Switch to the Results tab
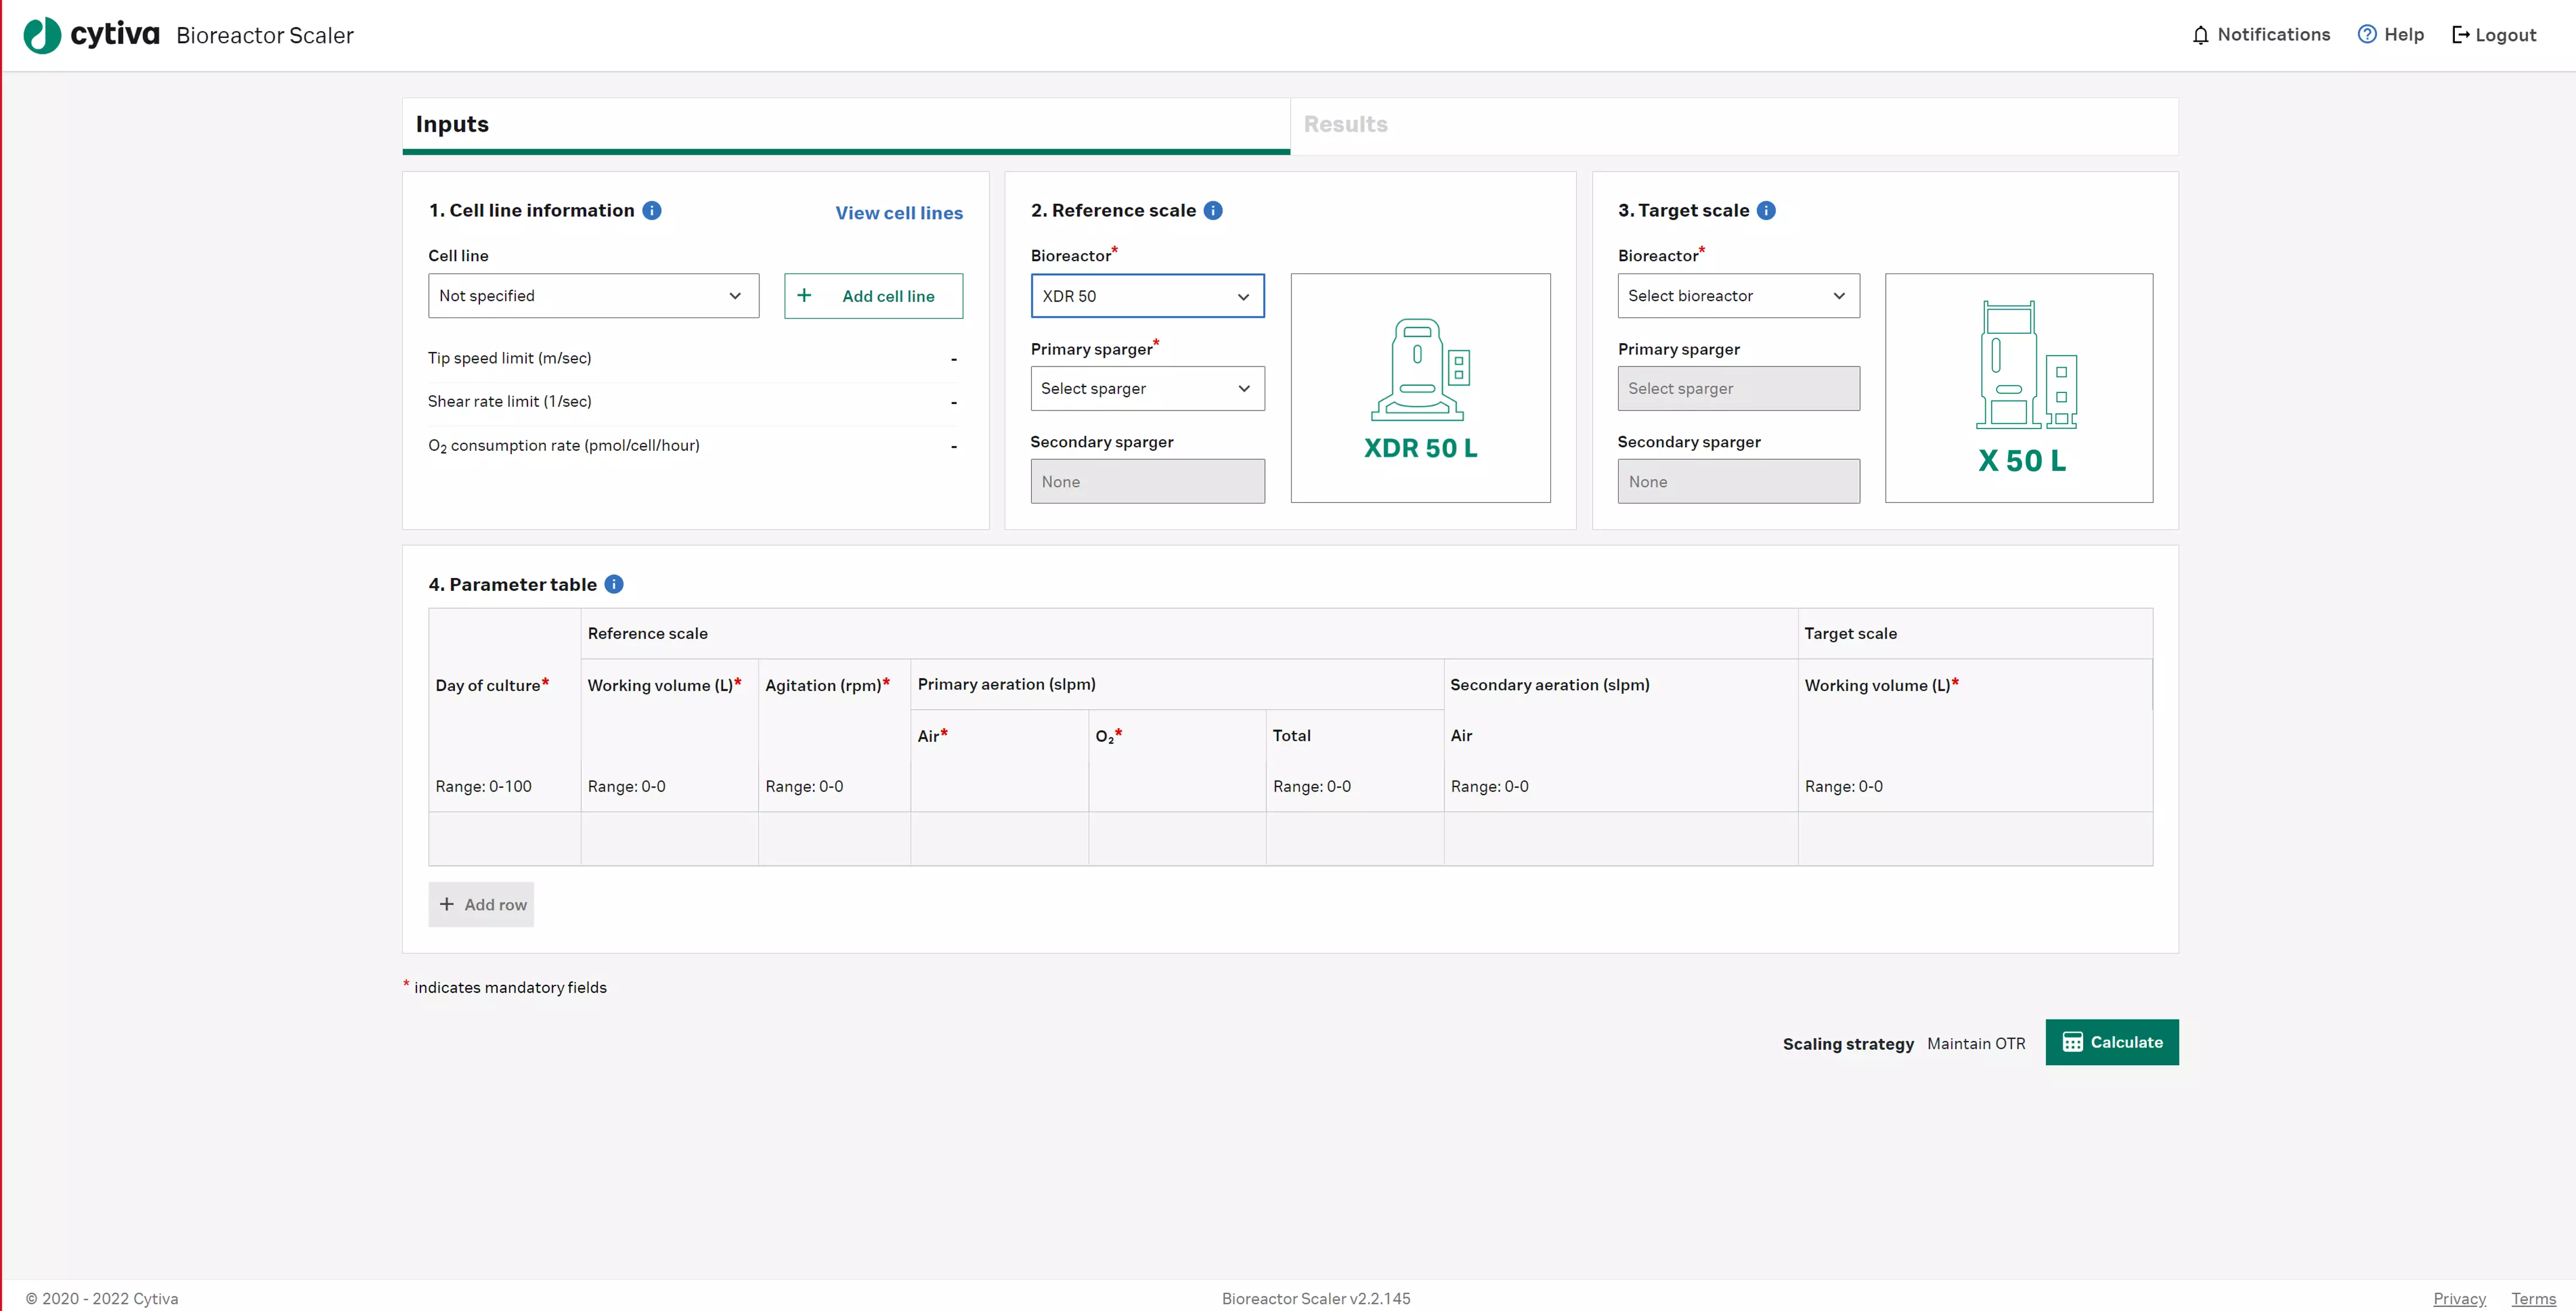Viewport: 2576px width, 1311px height. [1345, 125]
